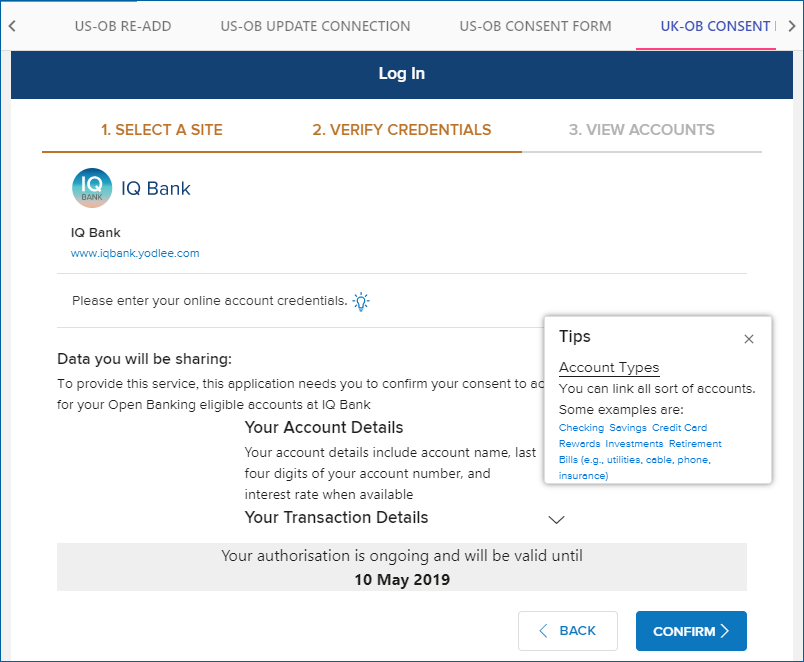Click the 10 May 2019 date text

point(402,579)
